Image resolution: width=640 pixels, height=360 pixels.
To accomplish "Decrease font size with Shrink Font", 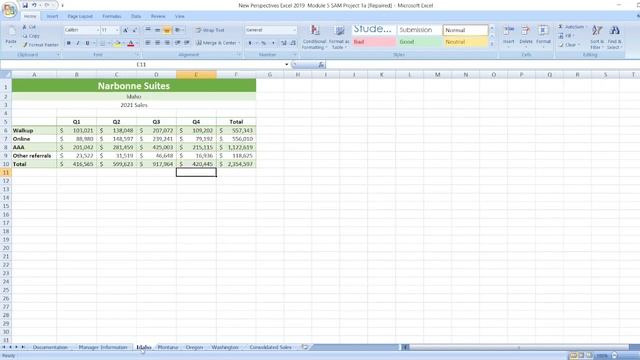I will (135, 30).
